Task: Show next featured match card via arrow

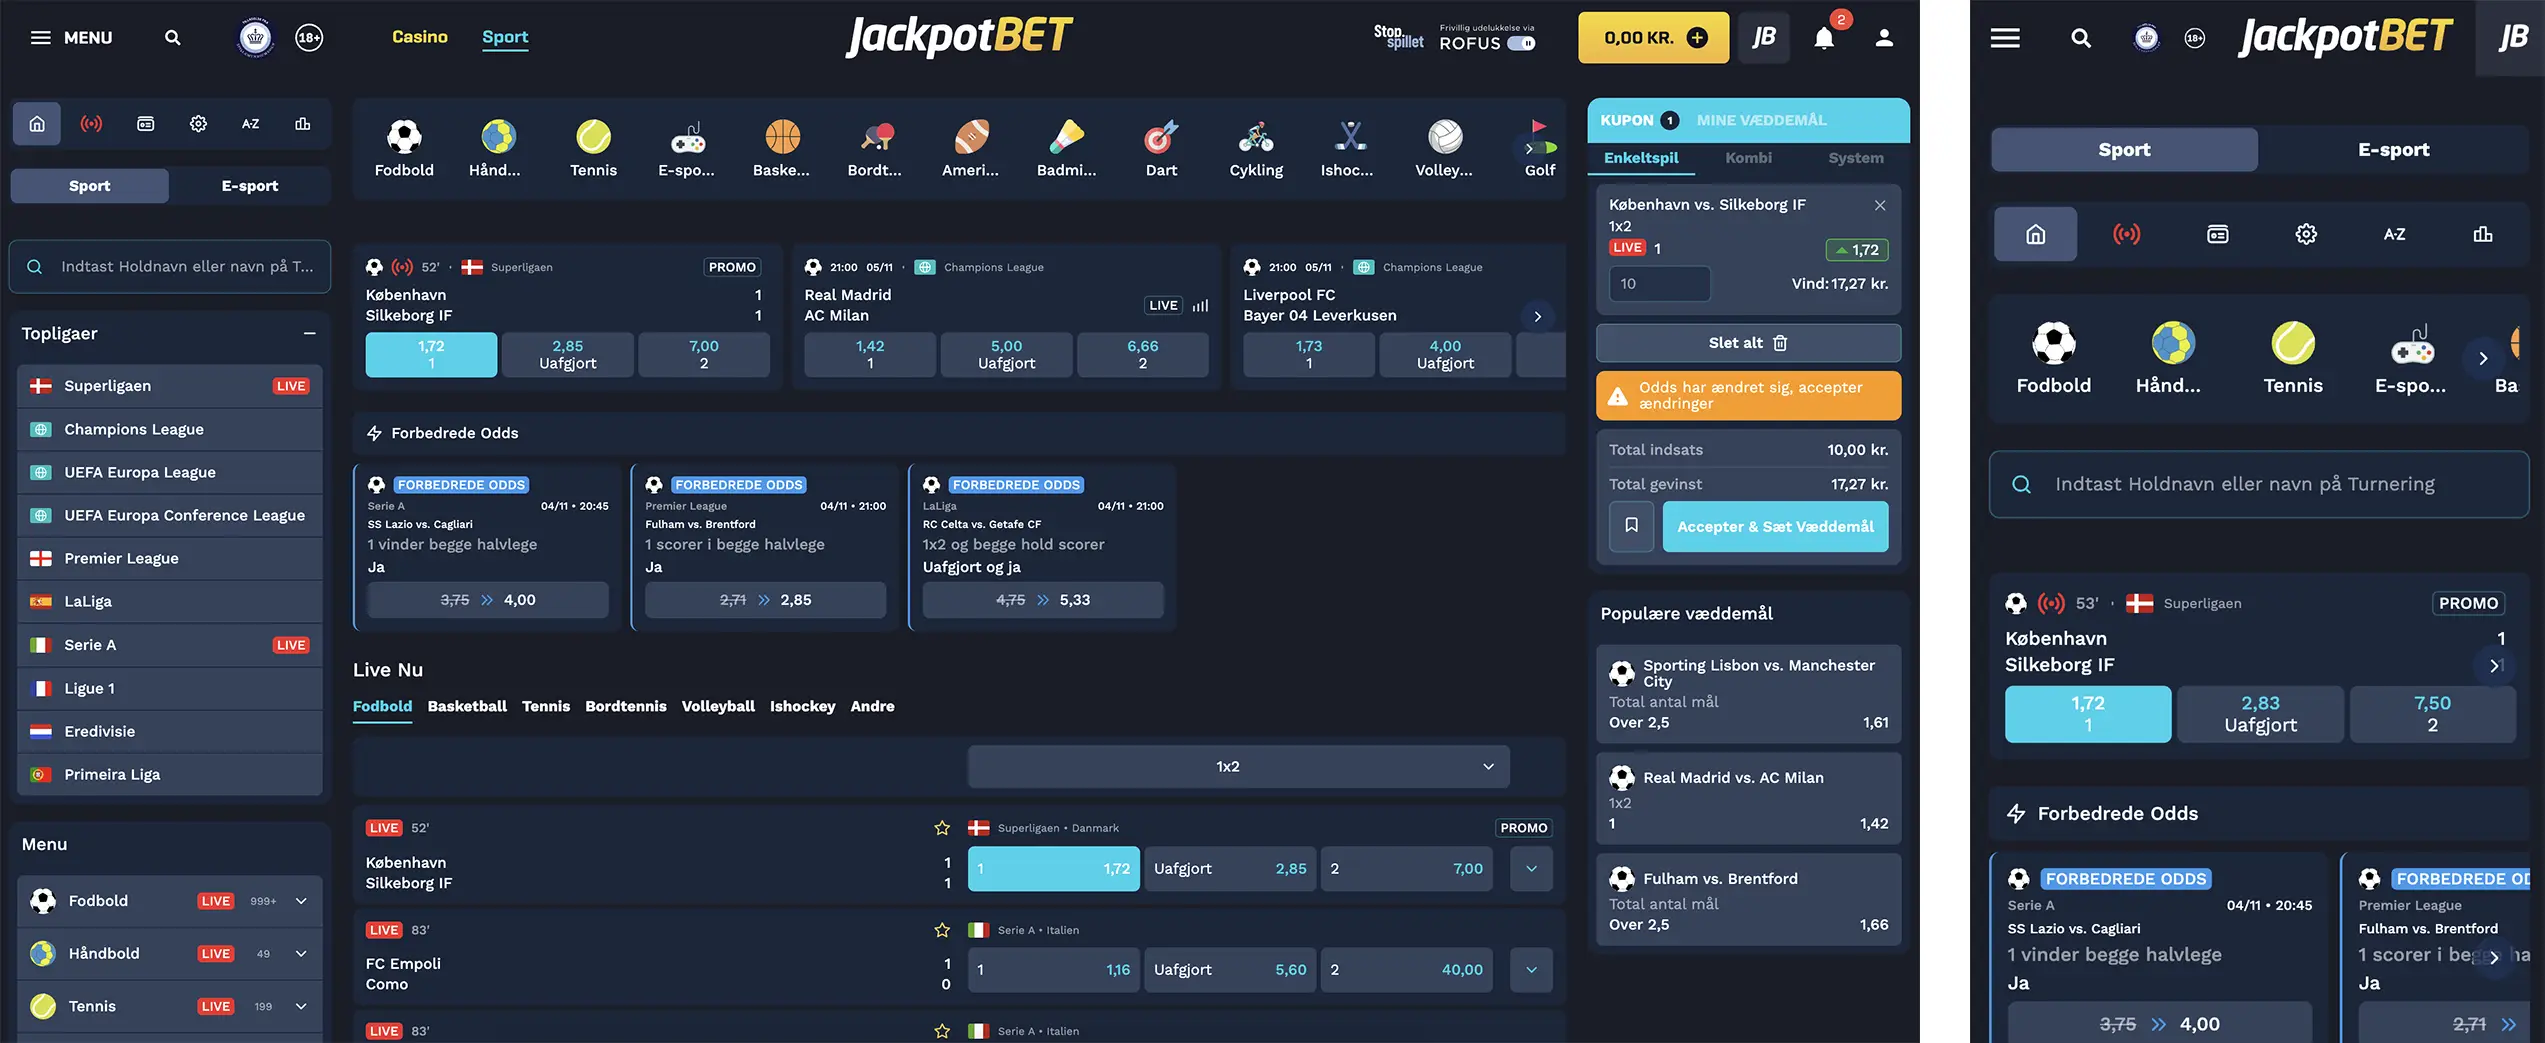Action: [x=1537, y=316]
